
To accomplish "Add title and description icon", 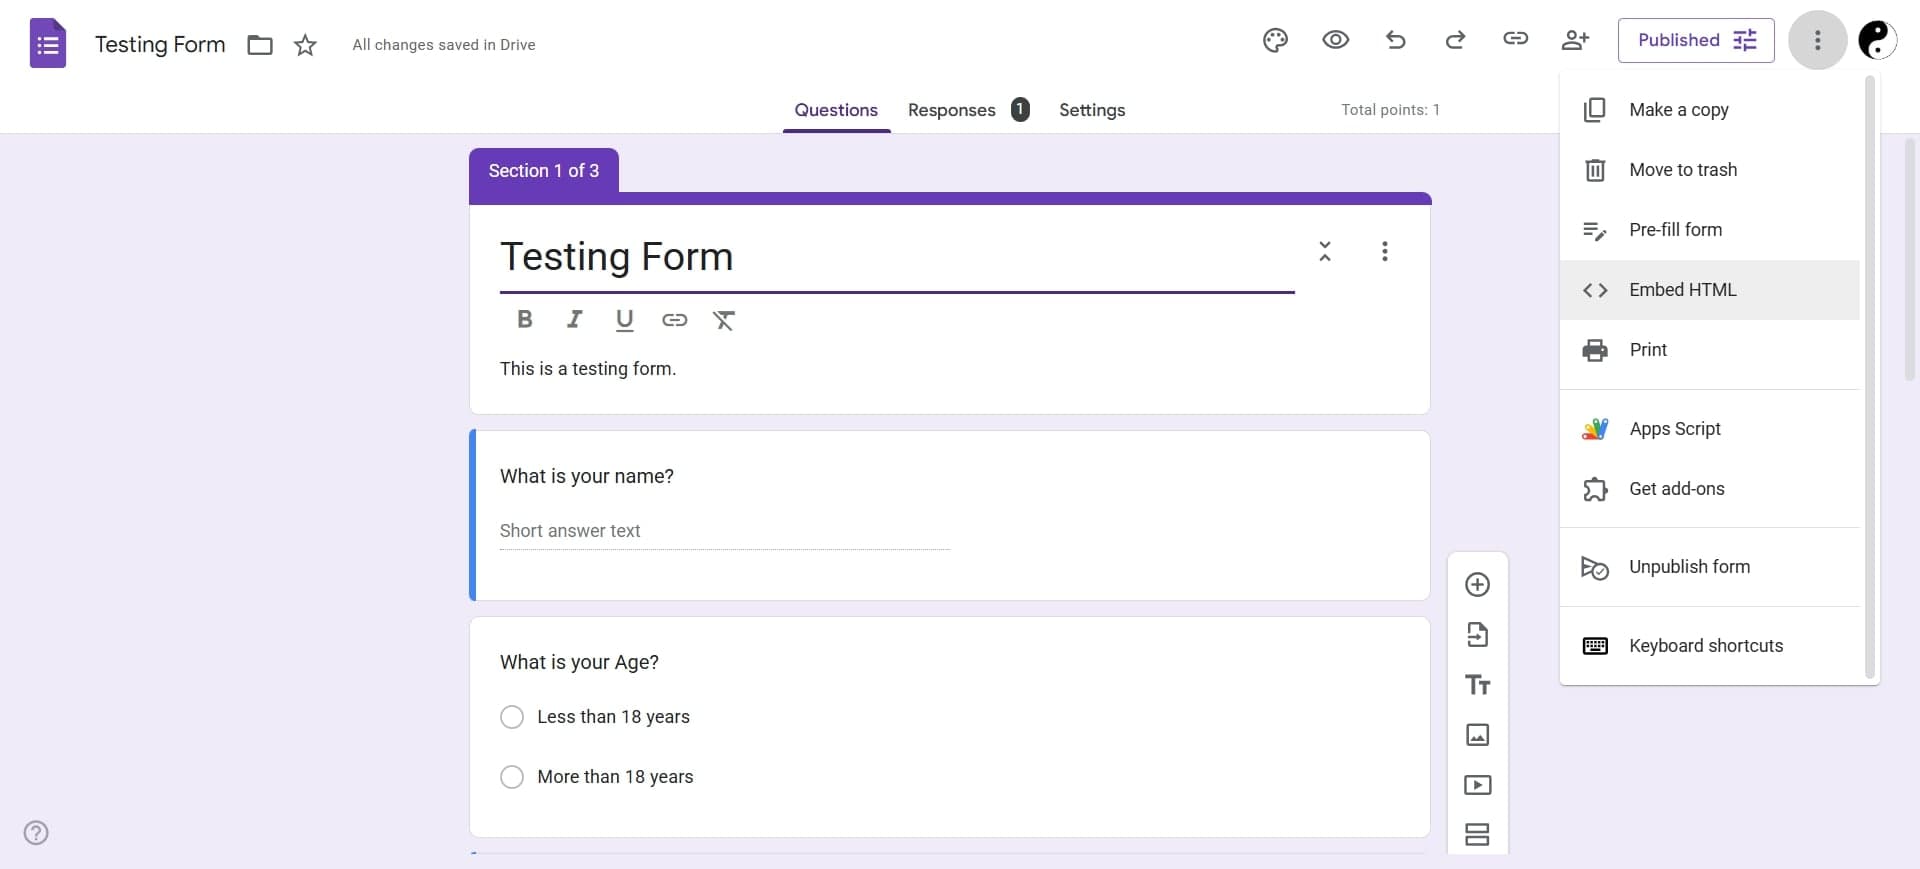I will [1477, 685].
